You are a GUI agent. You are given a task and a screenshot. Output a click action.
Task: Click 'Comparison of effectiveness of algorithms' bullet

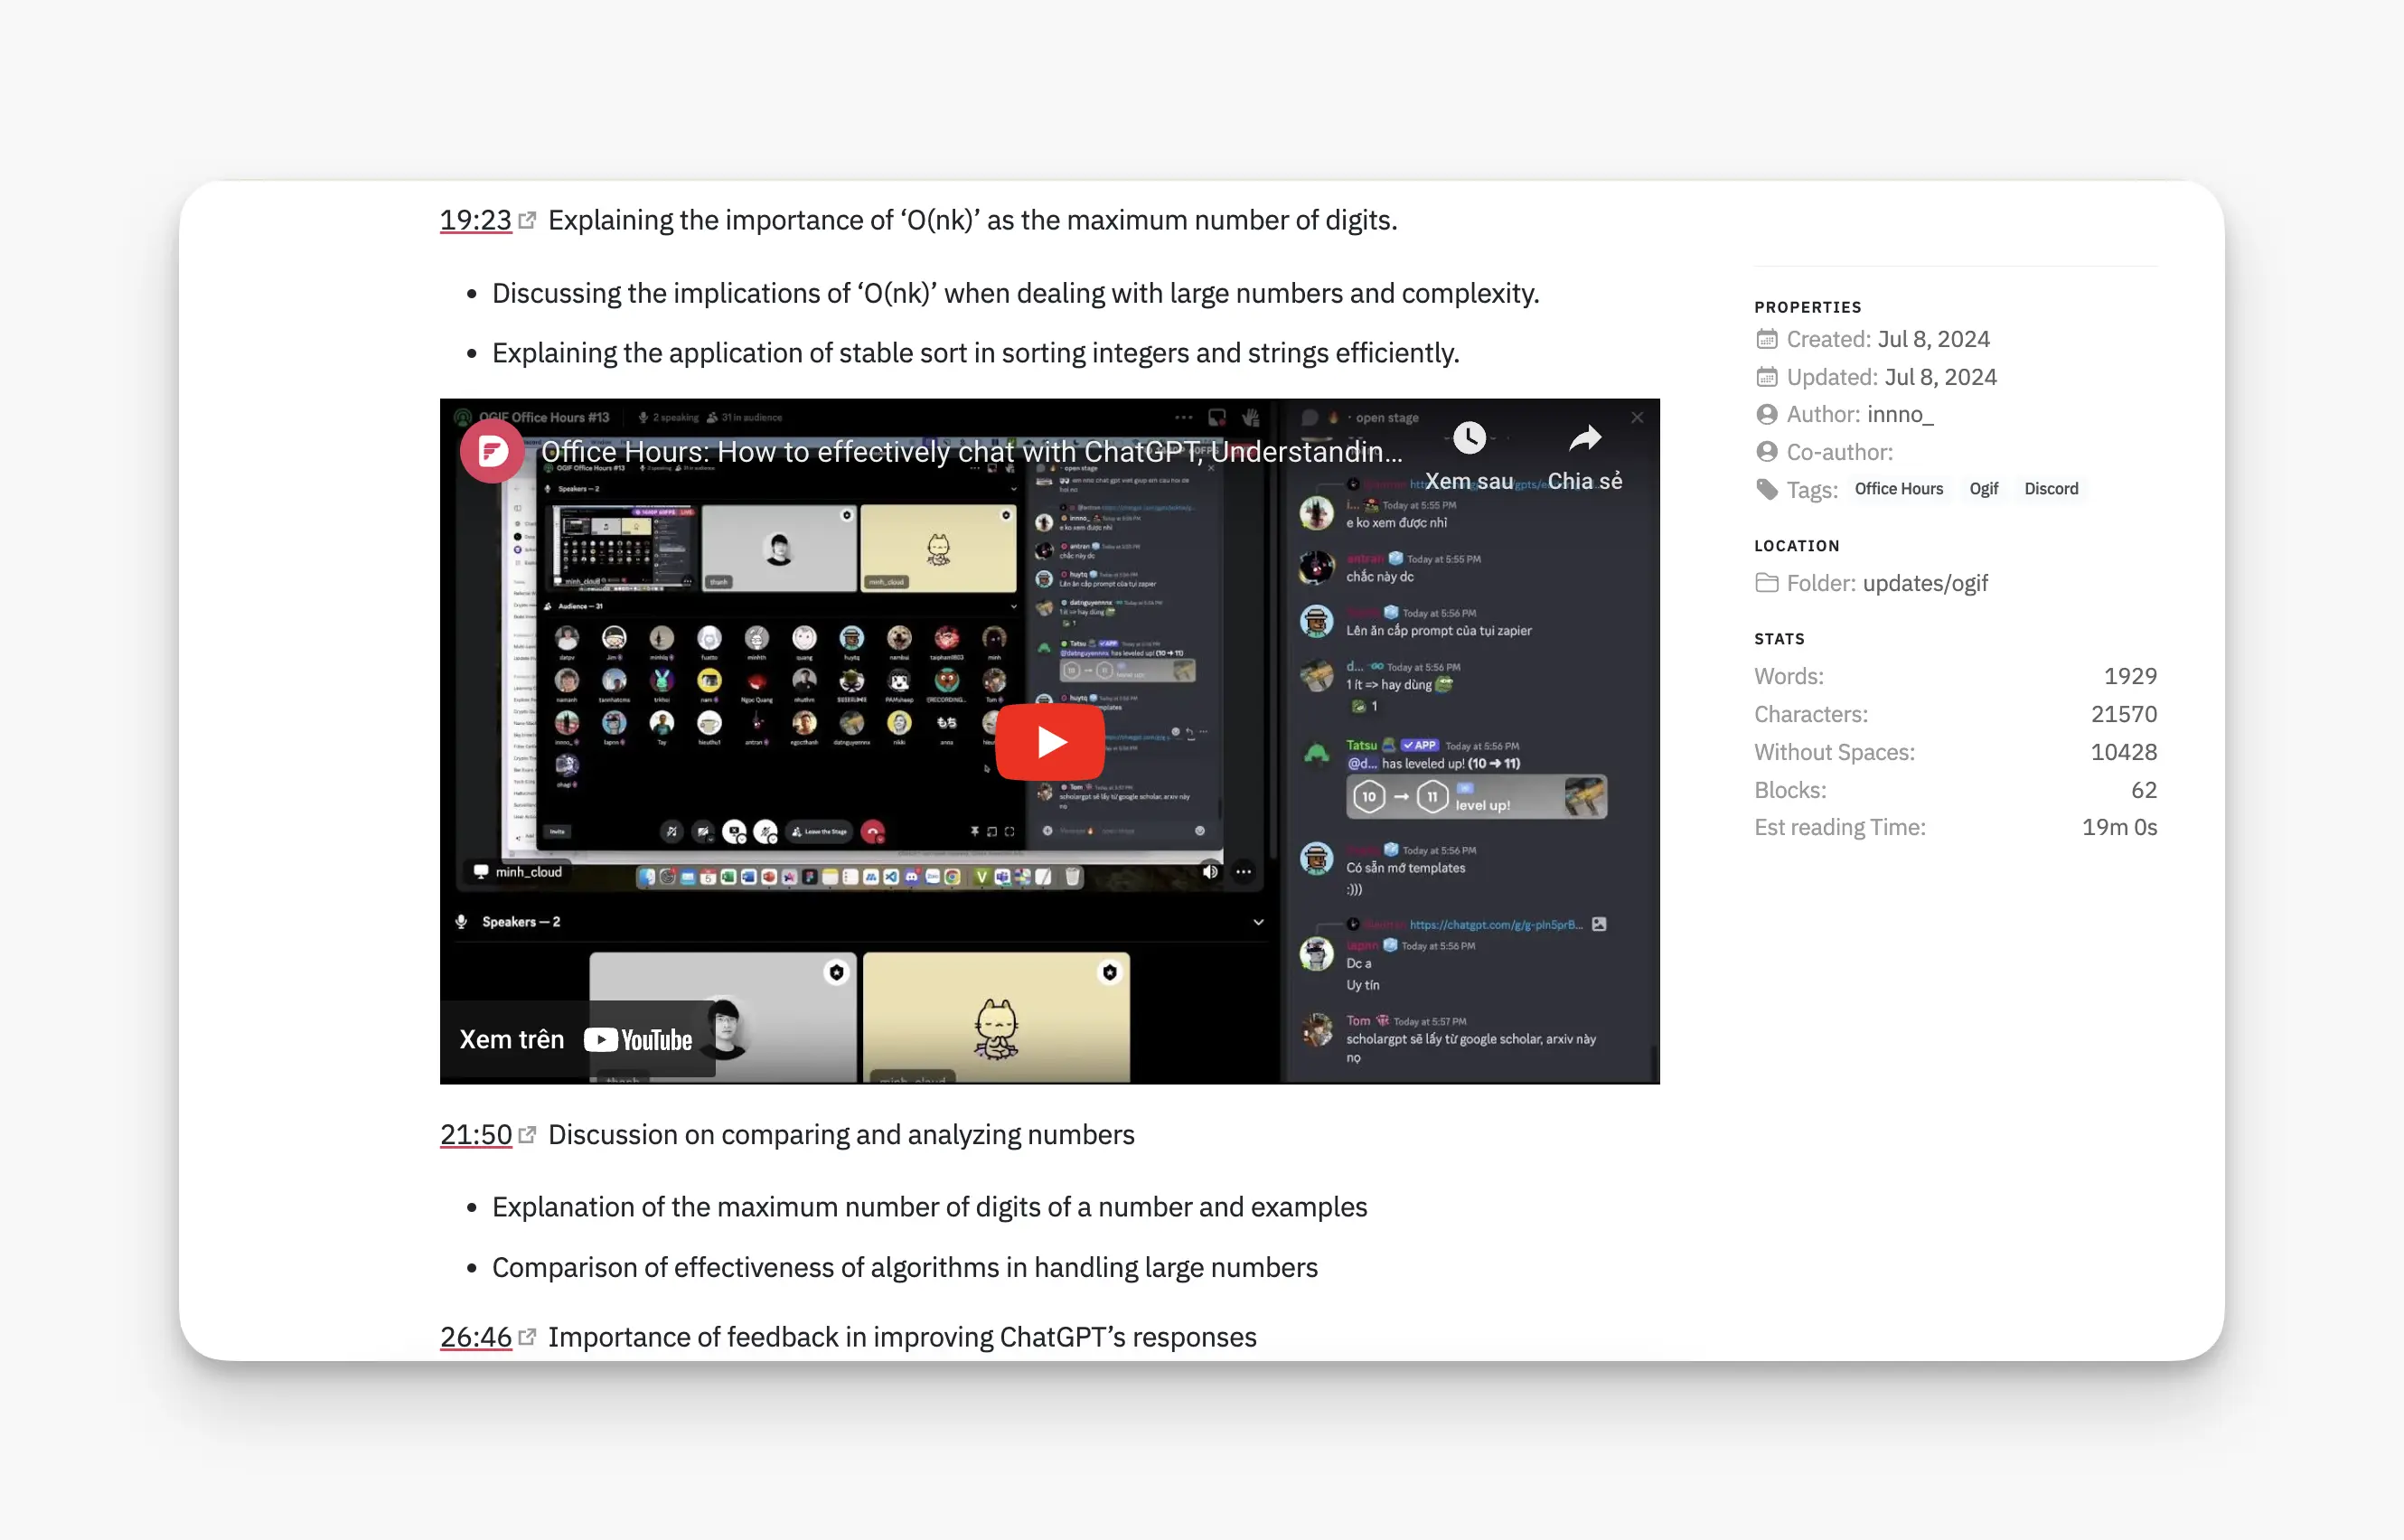pos(904,1267)
